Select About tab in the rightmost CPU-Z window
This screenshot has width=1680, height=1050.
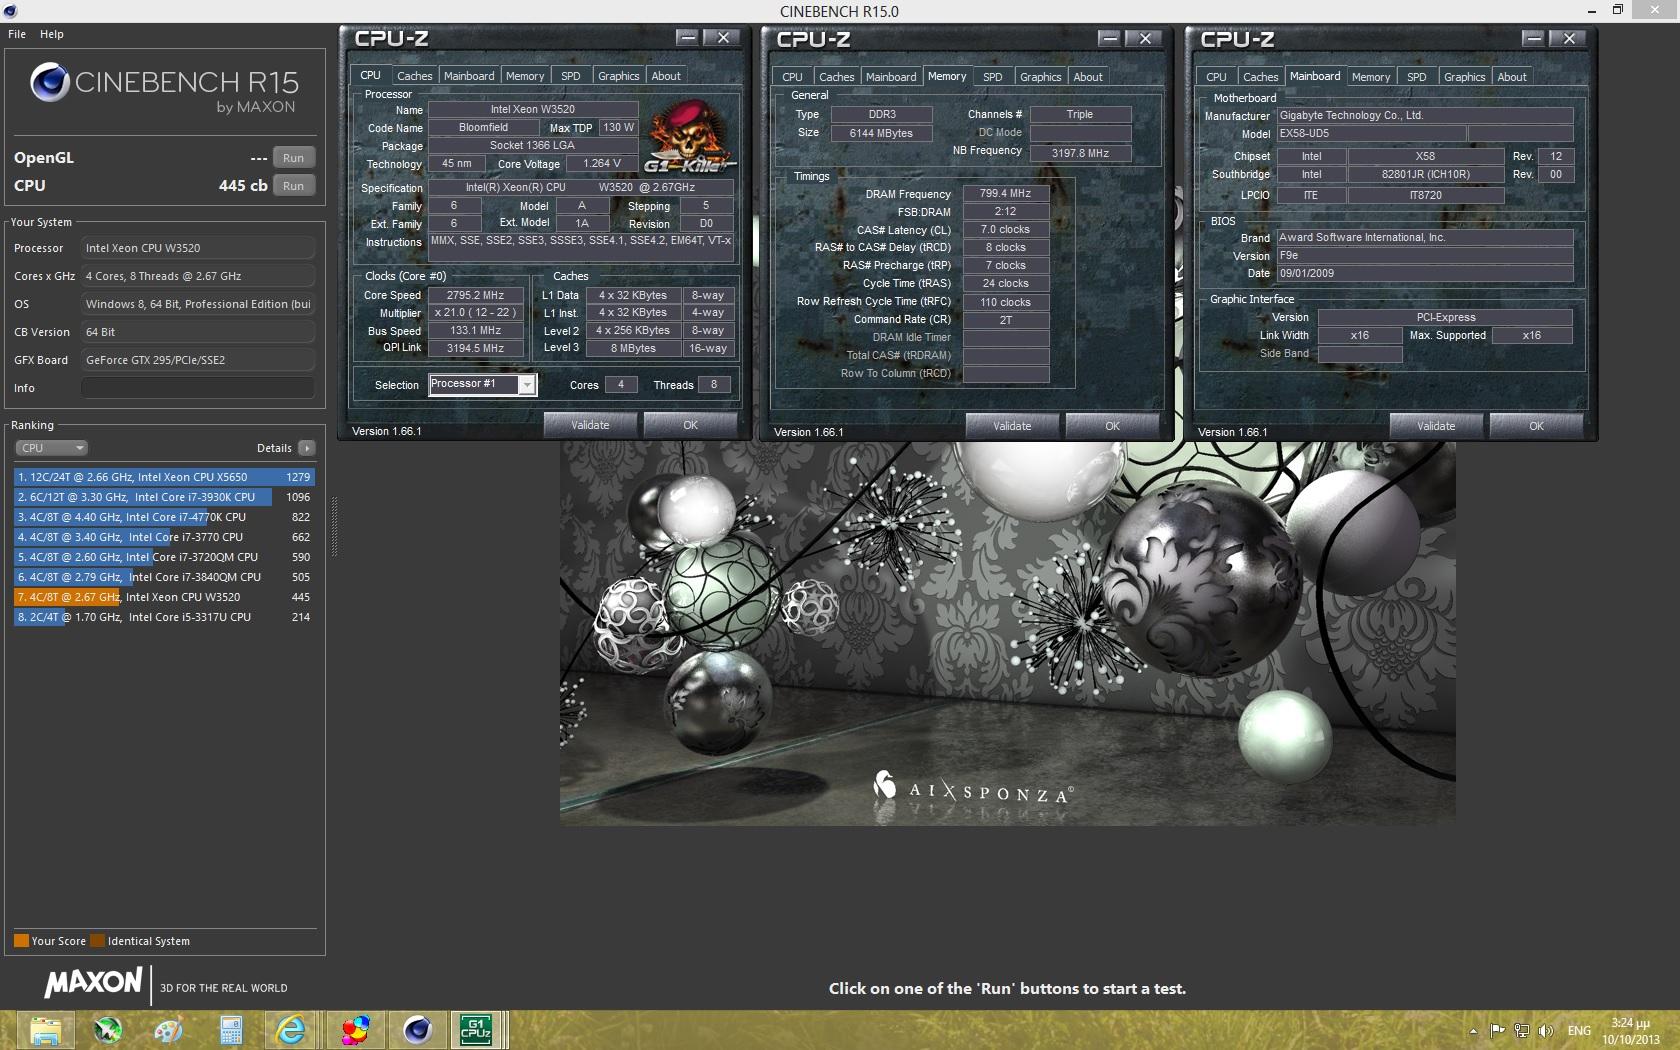point(1512,77)
